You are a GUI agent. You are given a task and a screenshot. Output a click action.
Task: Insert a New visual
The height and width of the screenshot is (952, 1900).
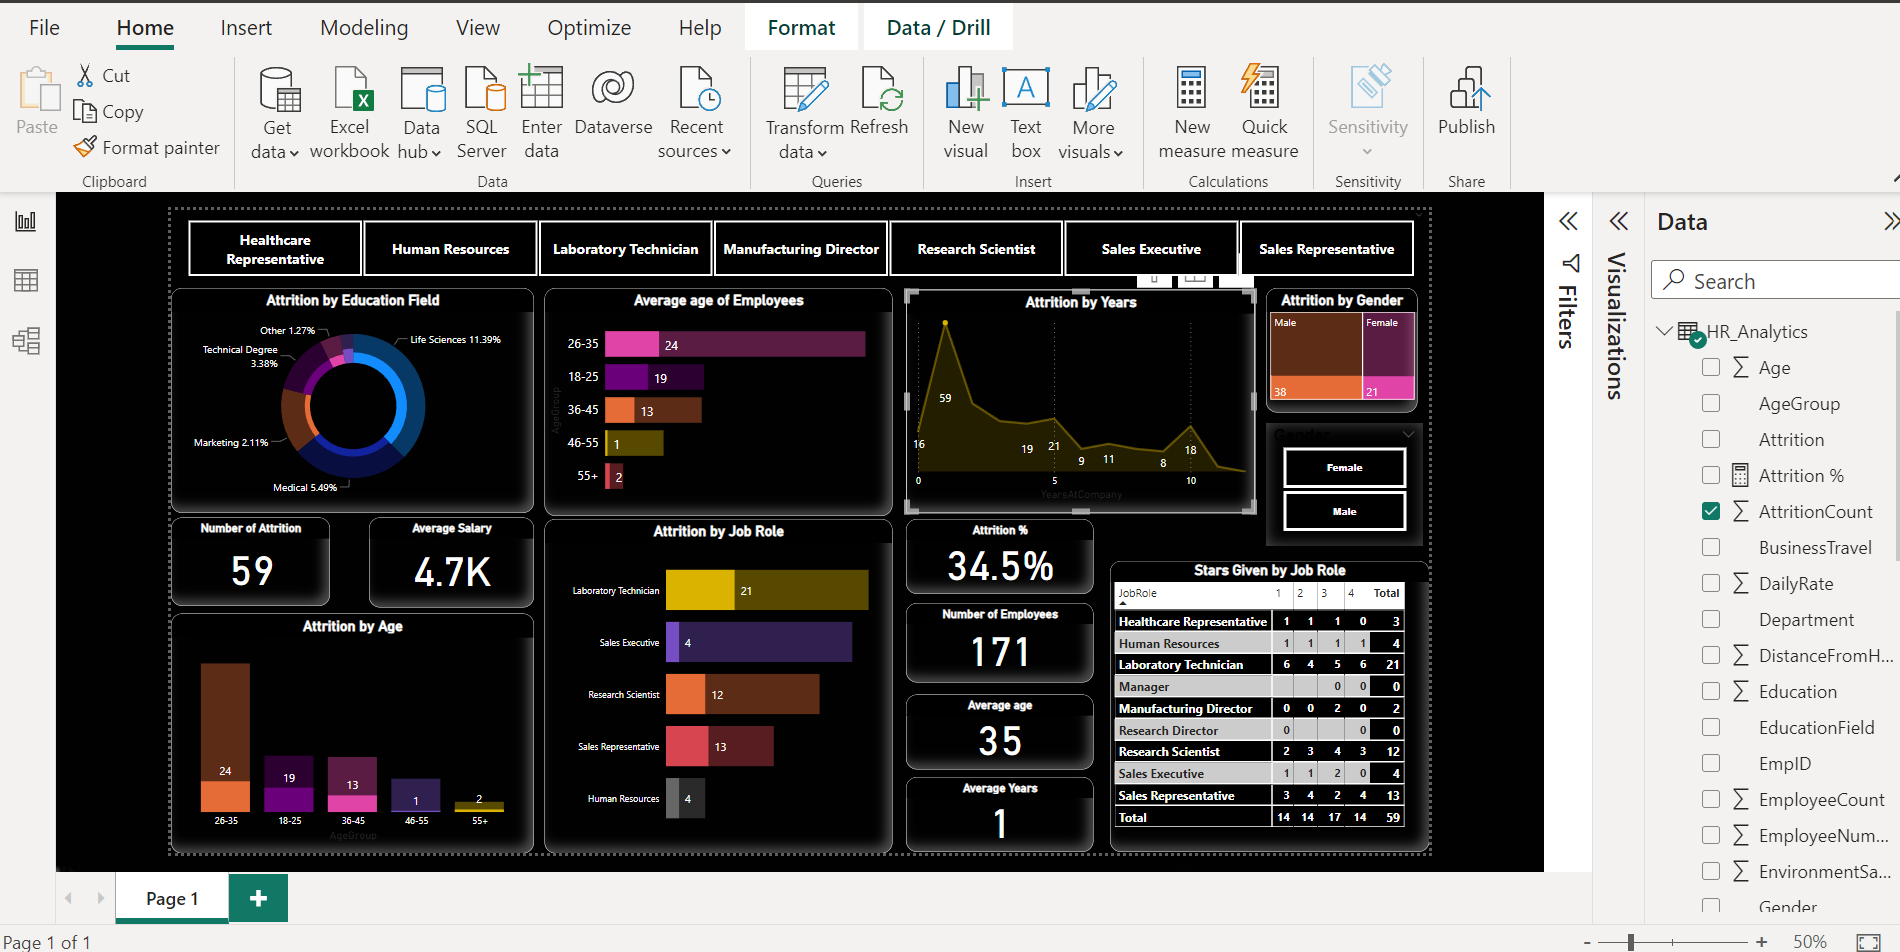click(964, 110)
